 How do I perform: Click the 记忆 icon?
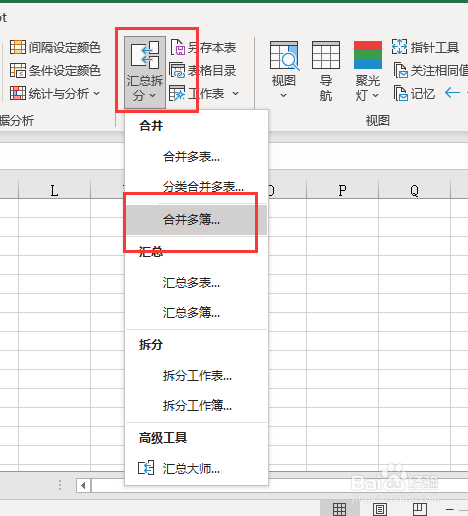401,93
